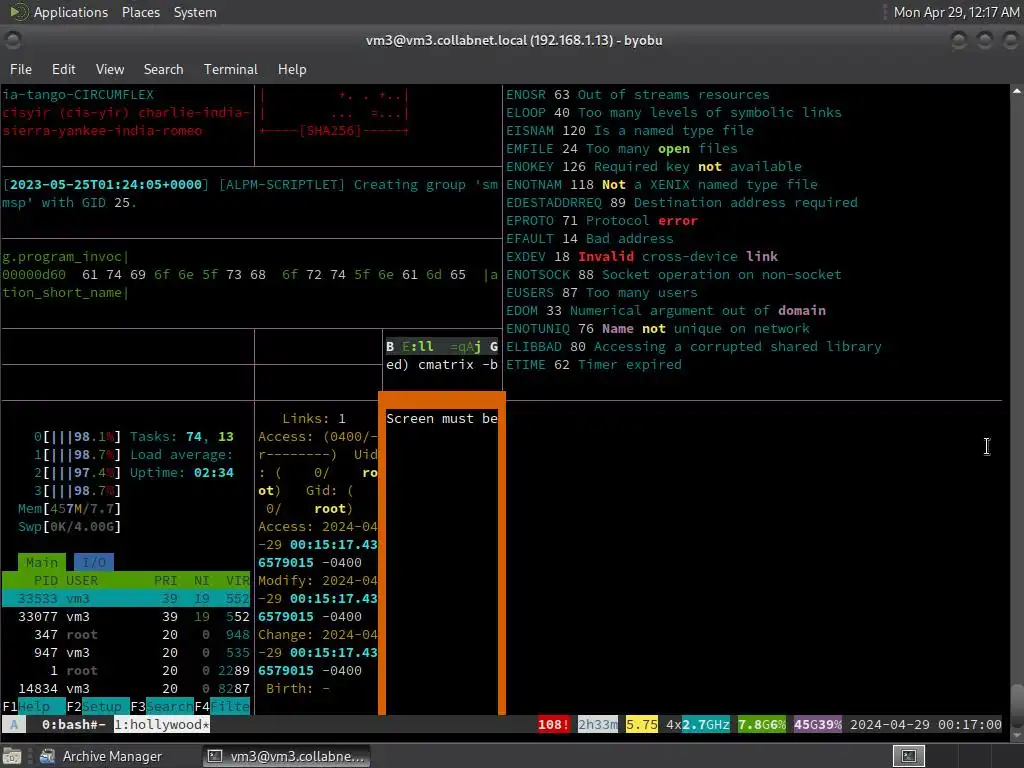Sort htop by the NI column header
The image size is (1024, 768).
click(x=202, y=581)
